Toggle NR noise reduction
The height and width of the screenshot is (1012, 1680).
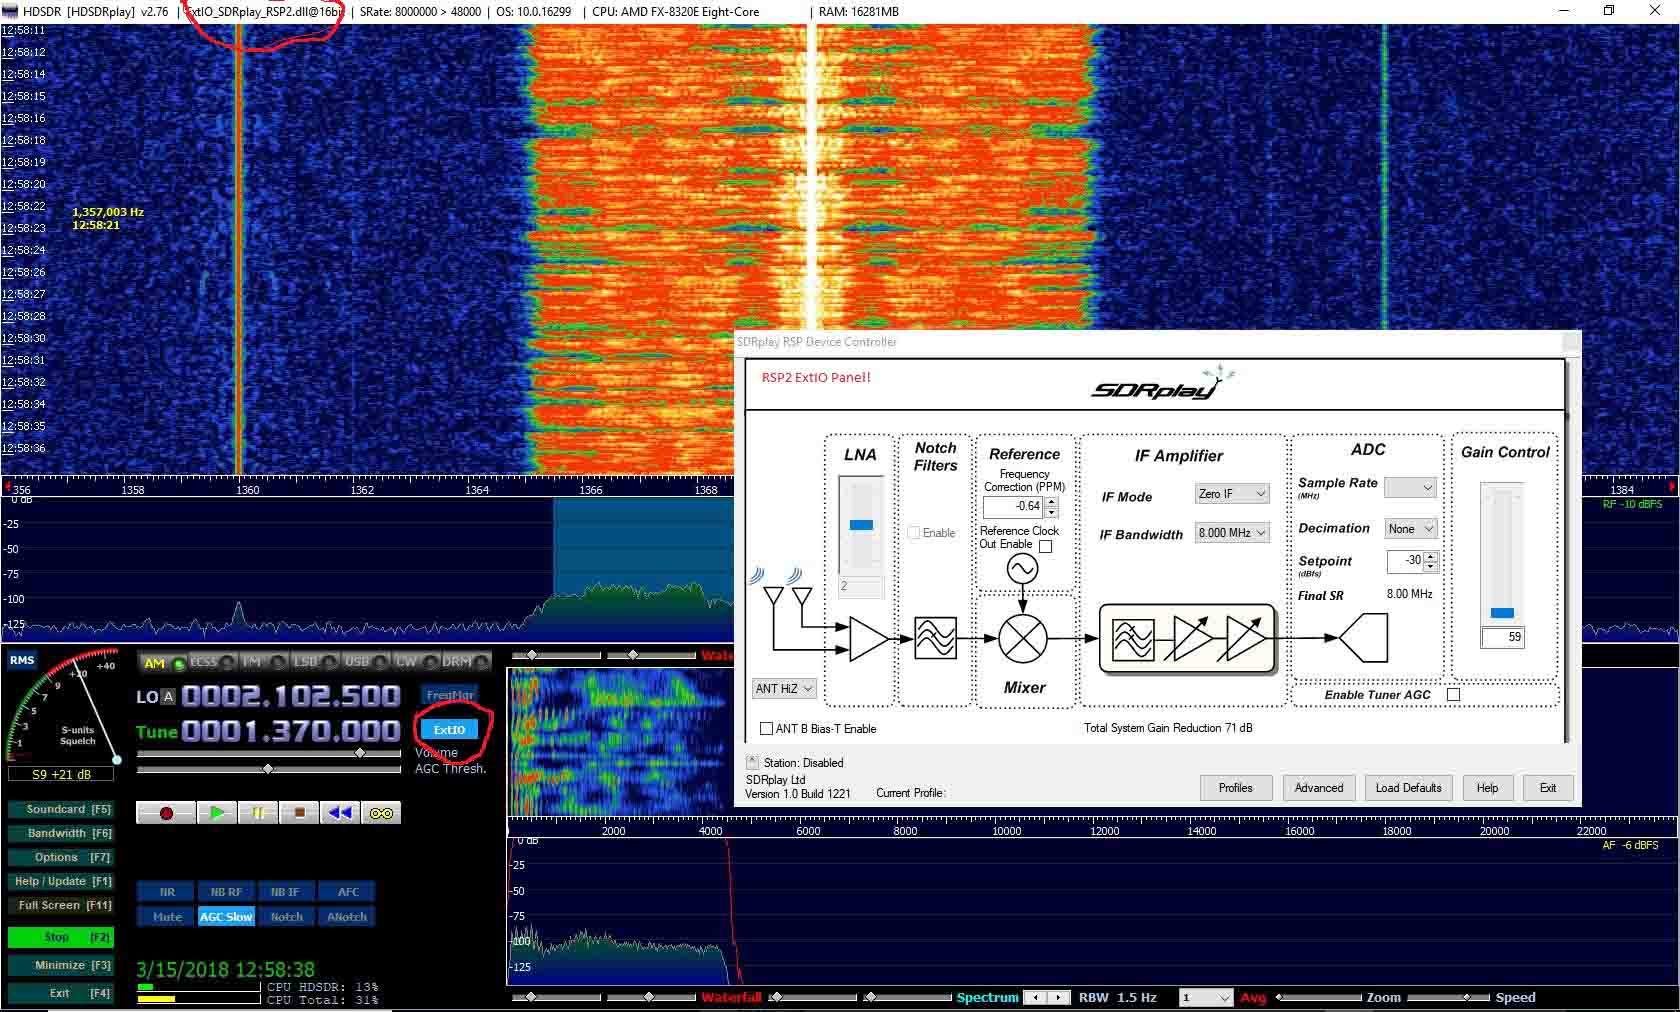click(x=167, y=892)
